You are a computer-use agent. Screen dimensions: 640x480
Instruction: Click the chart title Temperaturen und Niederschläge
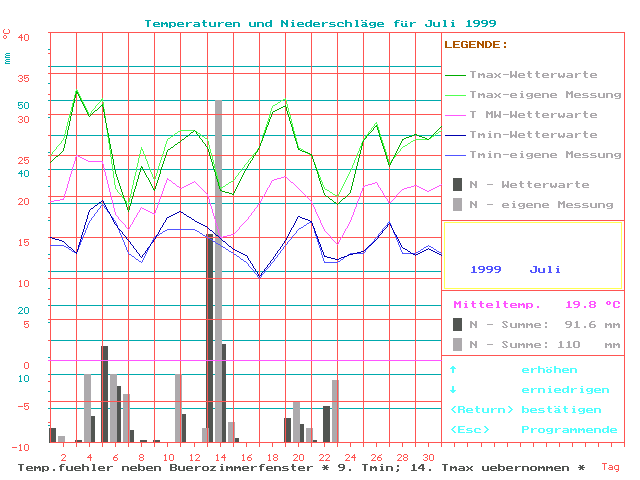point(320,23)
